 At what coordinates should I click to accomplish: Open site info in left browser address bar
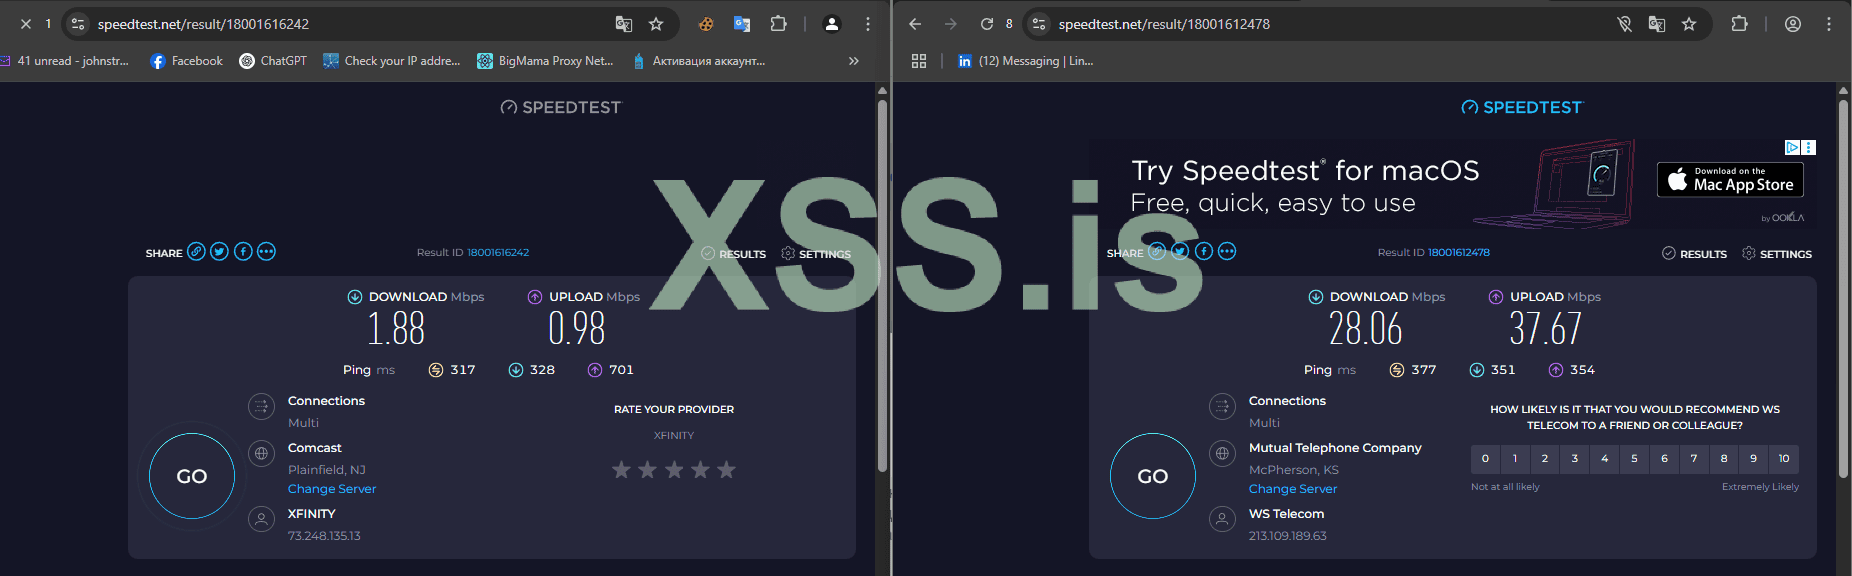coord(78,24)
